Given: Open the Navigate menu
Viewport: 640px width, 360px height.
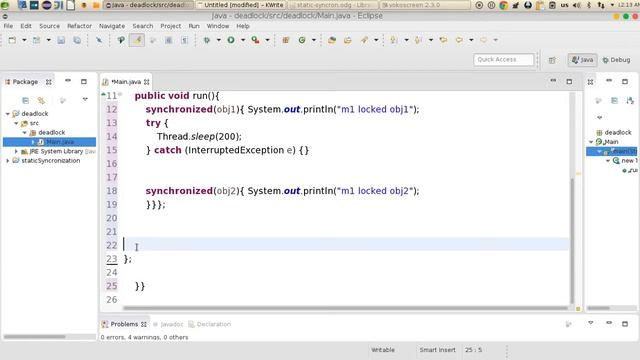Looking at the screenshot, I should point(112,26).
